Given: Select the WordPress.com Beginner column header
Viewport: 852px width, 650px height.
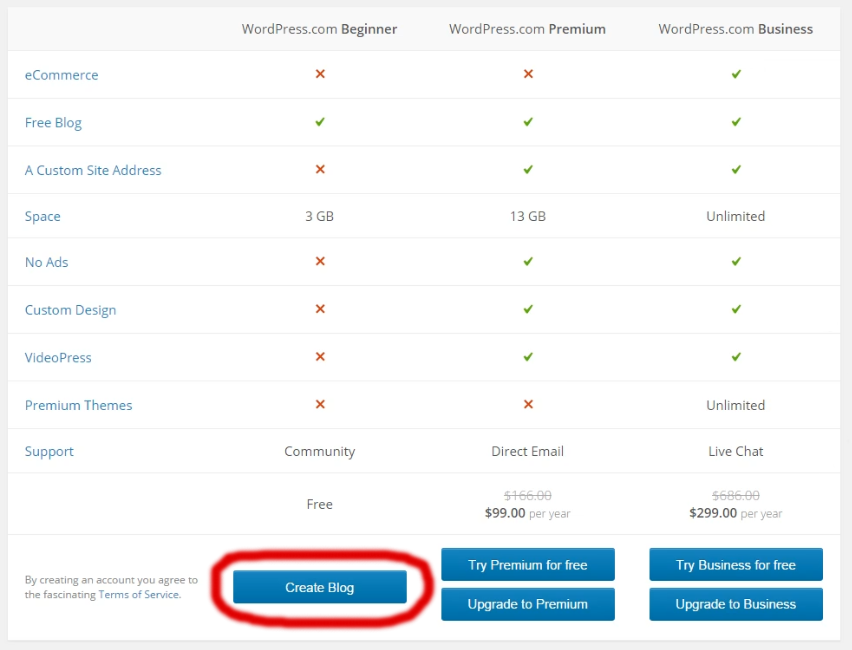Looking at the screenshot, I should click(320, 29).
